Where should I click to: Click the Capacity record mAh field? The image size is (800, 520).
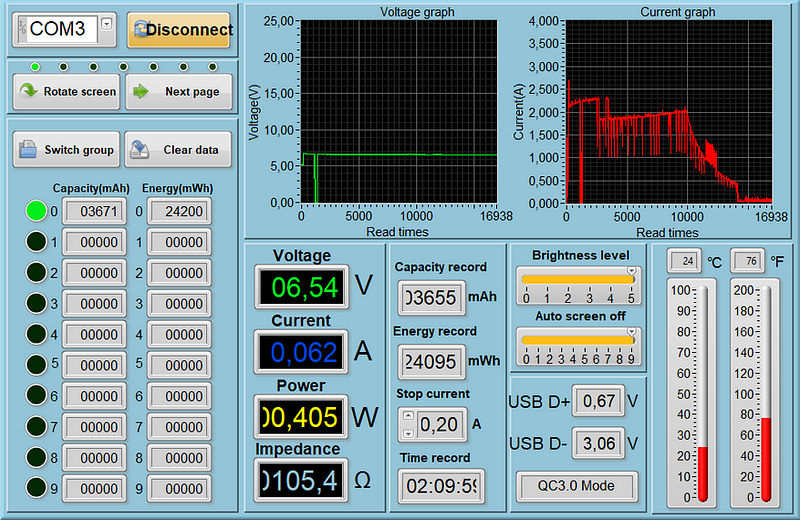(x=432, y=297)
